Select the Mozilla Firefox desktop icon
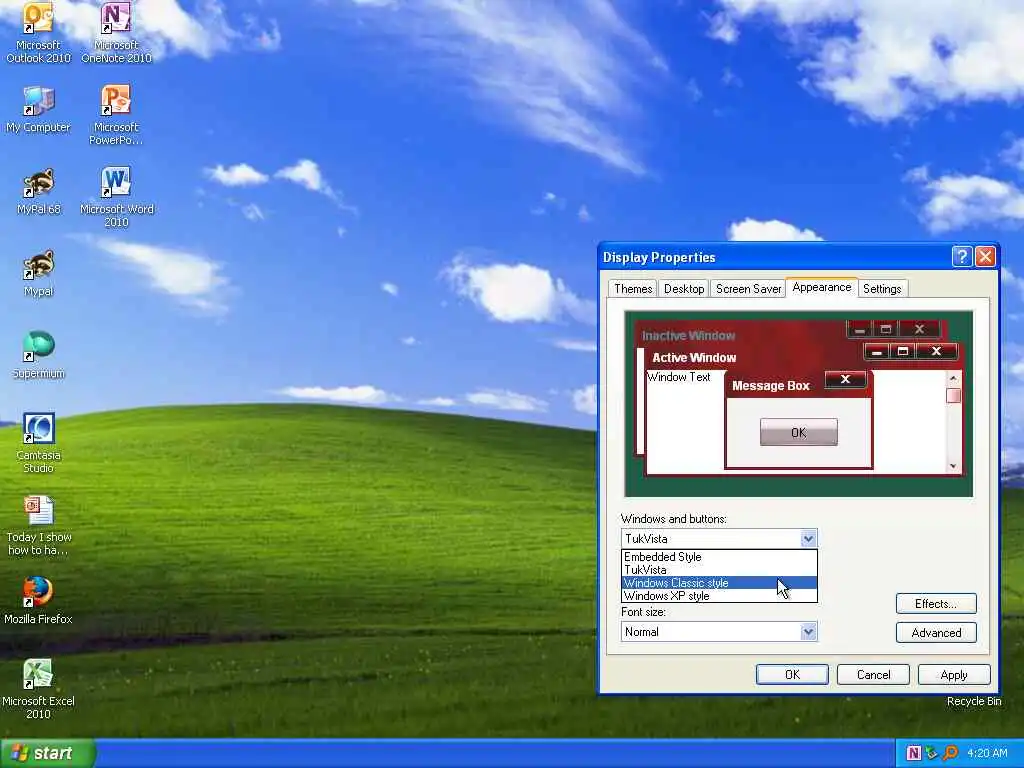1024x768 pixels. point(38,601)
